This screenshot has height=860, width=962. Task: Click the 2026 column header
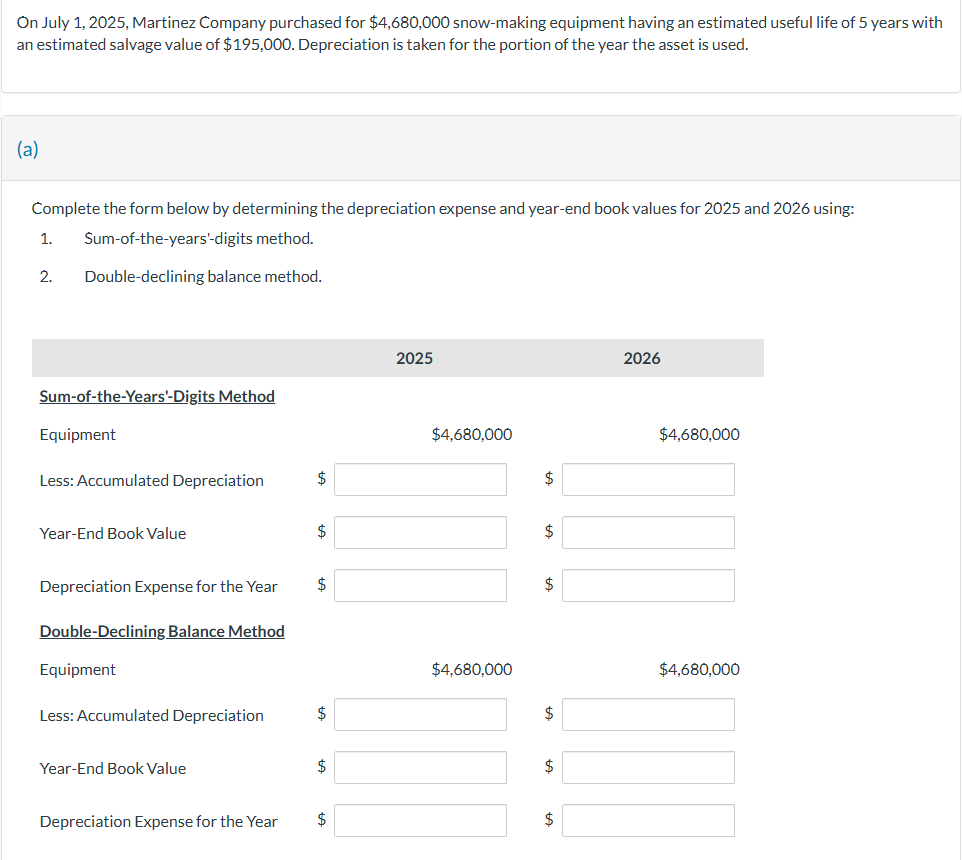click(641, 357)
